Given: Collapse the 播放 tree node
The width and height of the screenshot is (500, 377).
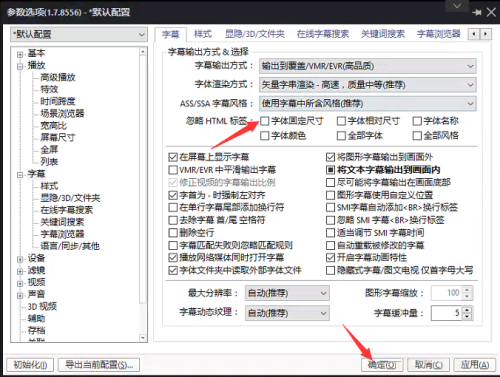Looking at the screenshot, I should (x=20, y=66).
